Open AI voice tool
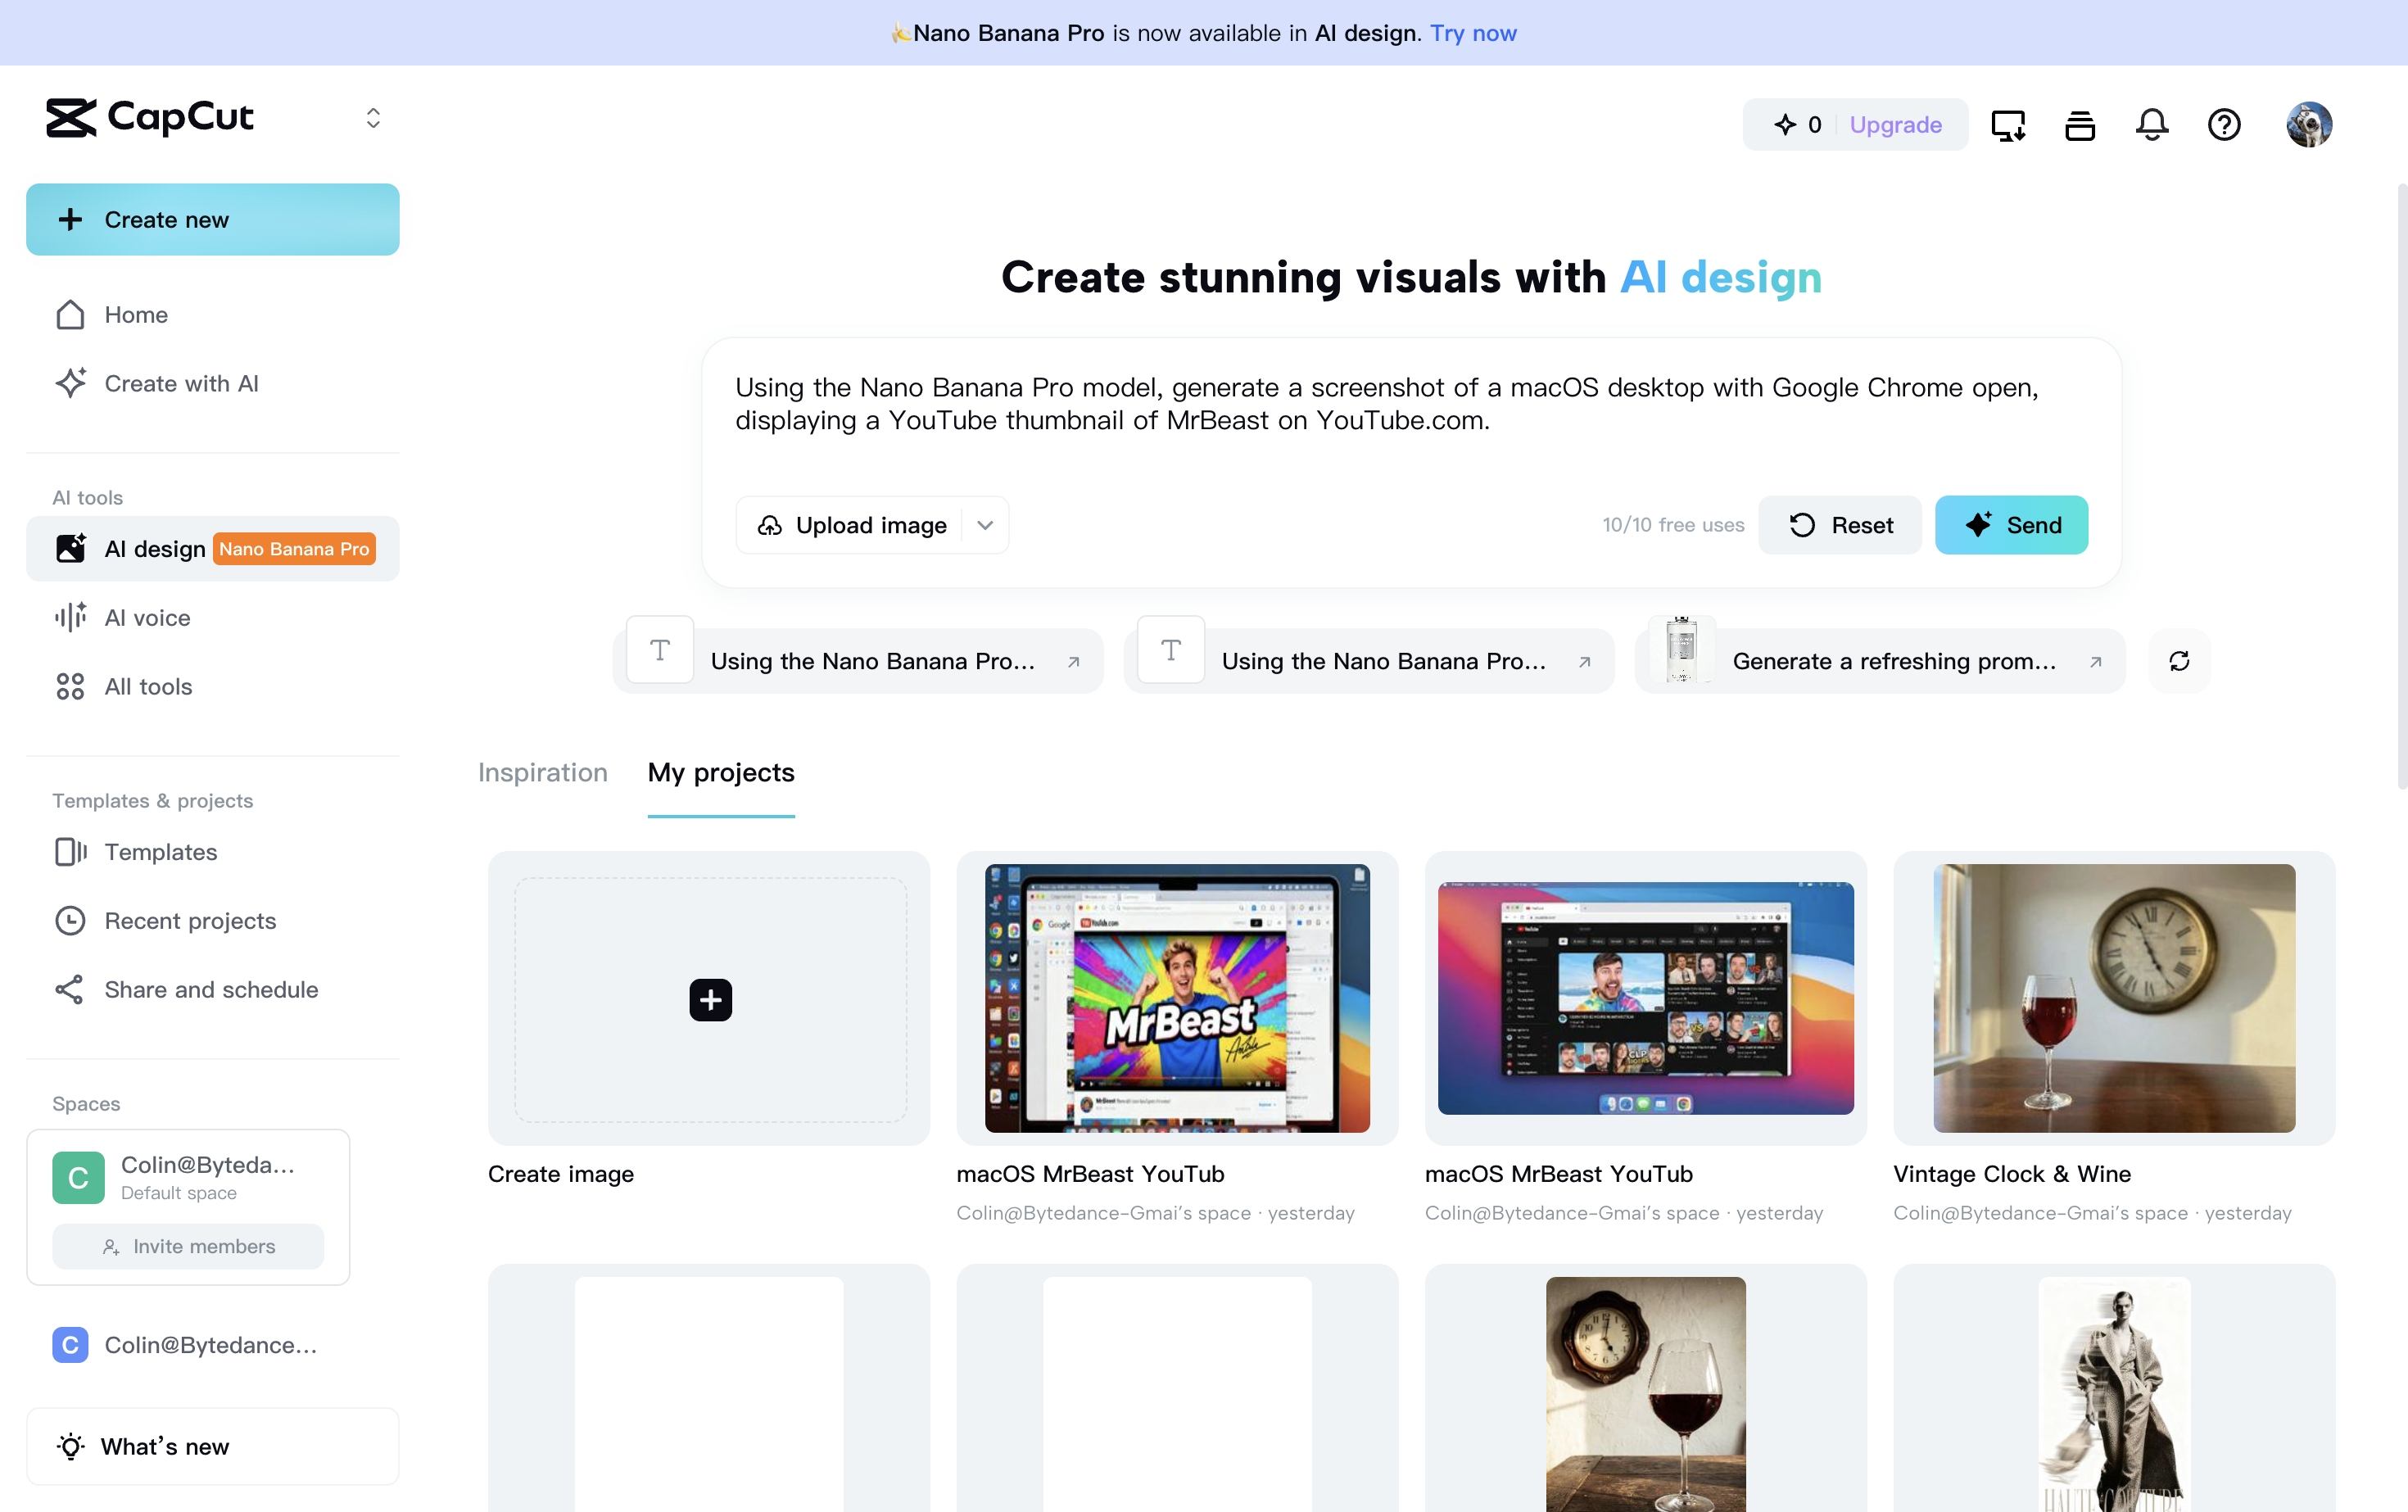Viewport: 2408px width, 1512px height. tap(213, 618)
